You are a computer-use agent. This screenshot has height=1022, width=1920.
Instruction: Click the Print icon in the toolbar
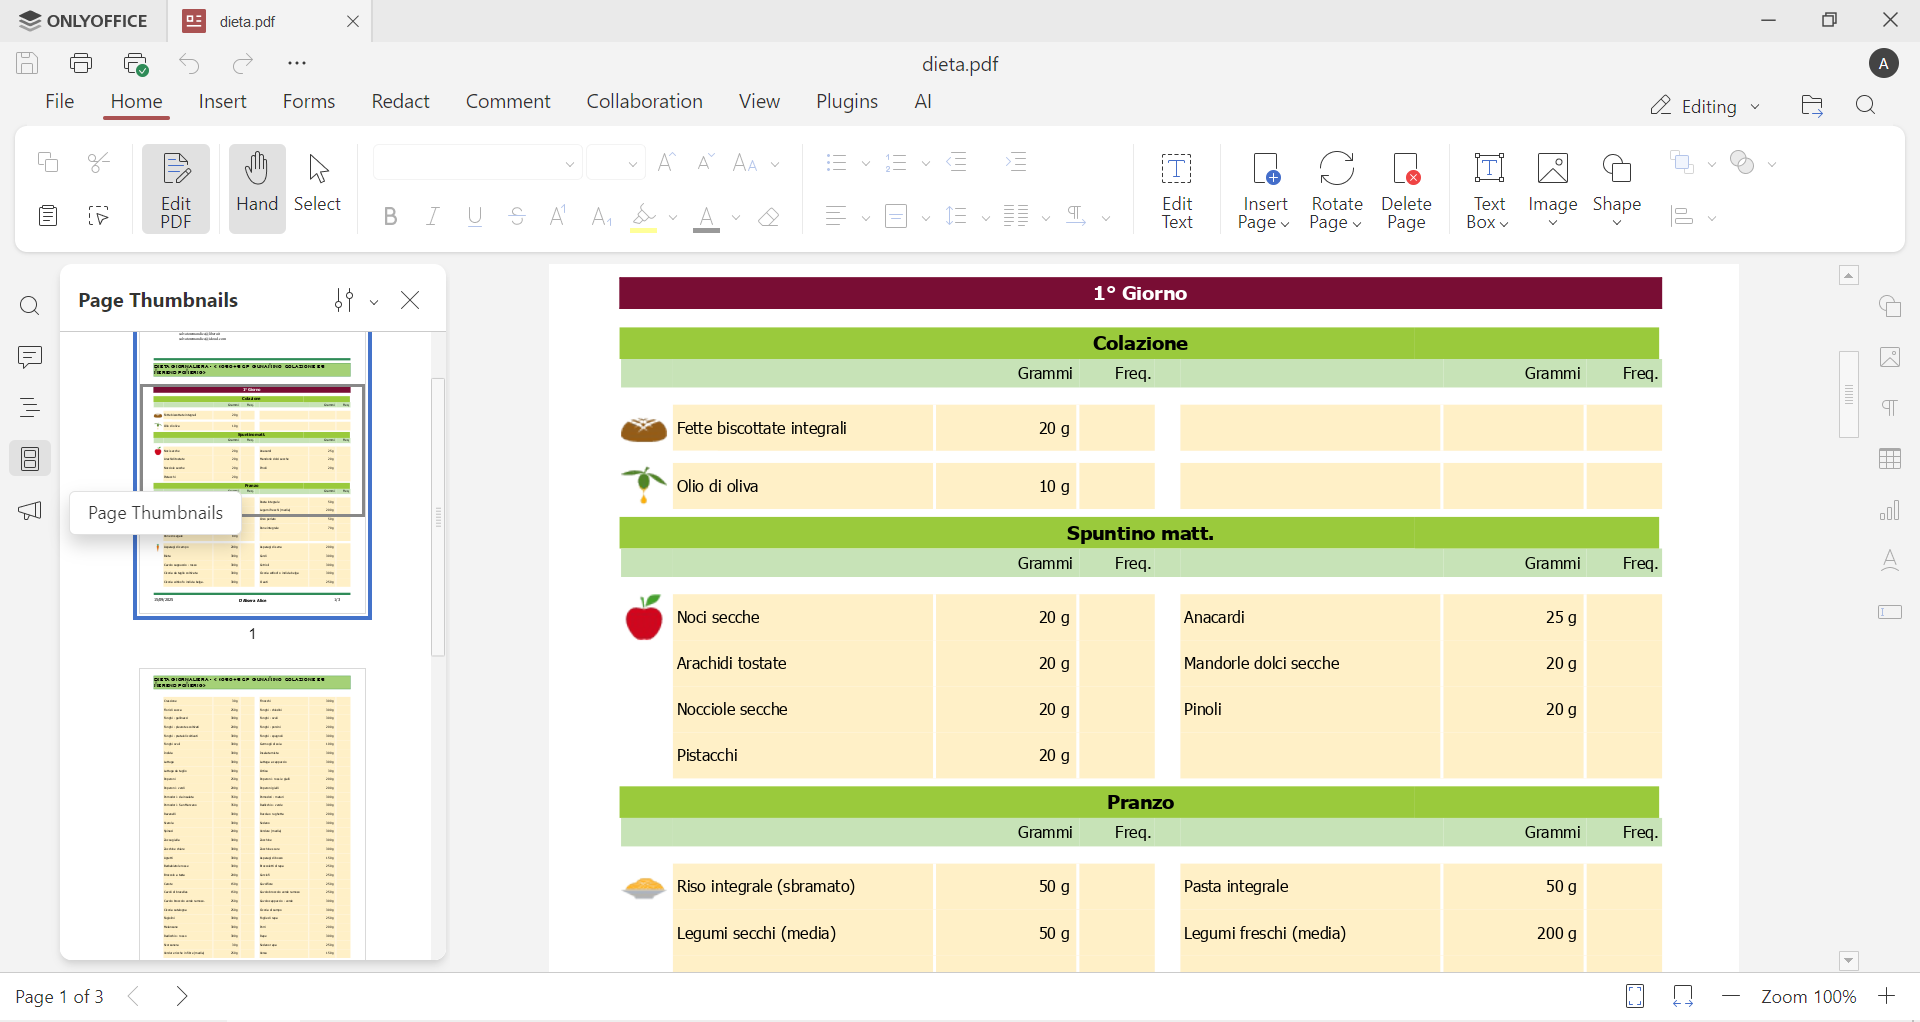(x=81, y=64)
